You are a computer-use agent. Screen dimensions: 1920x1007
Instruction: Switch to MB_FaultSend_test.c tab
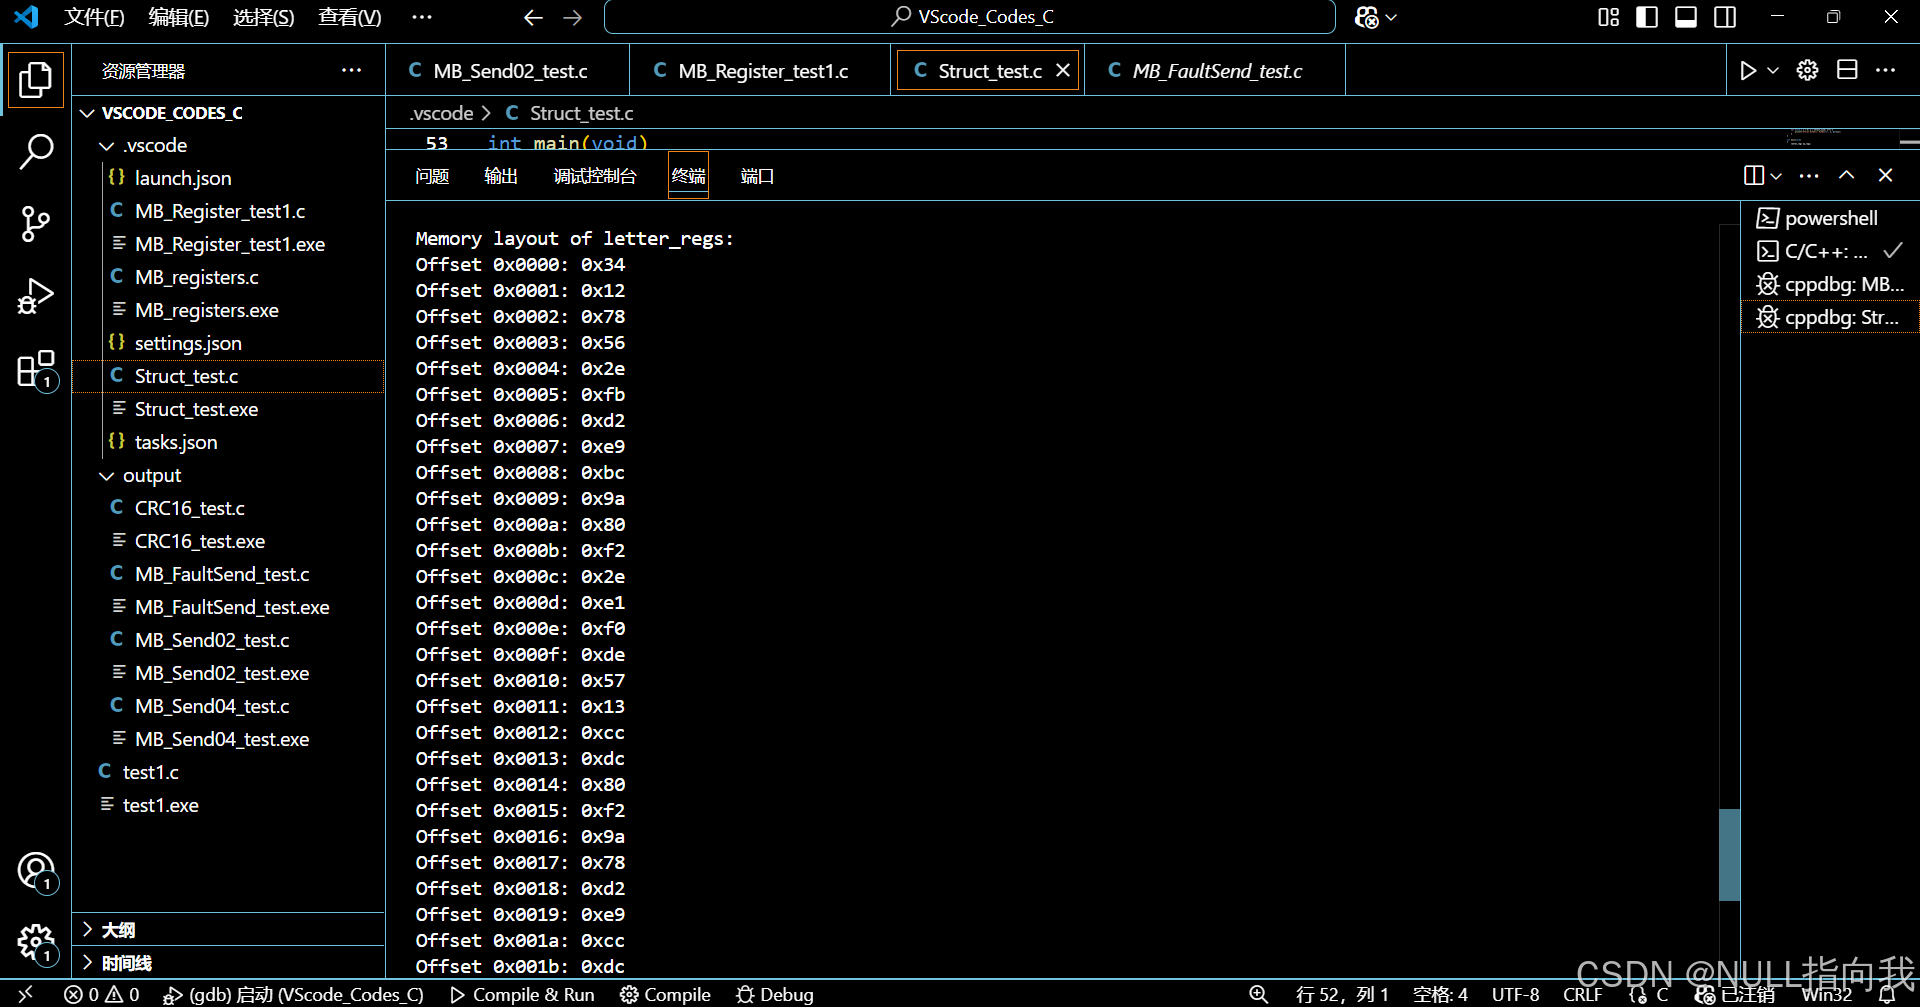pos(1214,71)
